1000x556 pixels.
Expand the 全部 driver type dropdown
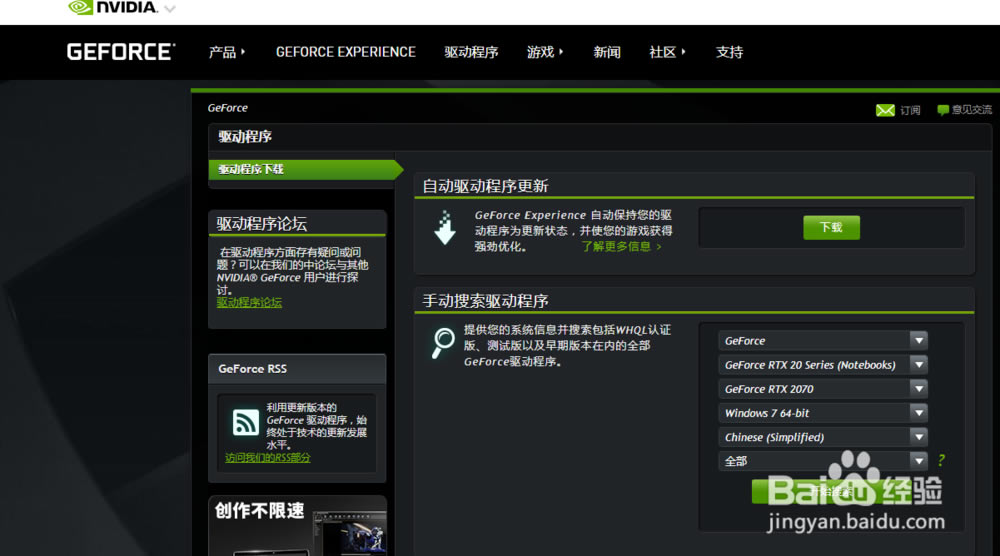[823, 461]
